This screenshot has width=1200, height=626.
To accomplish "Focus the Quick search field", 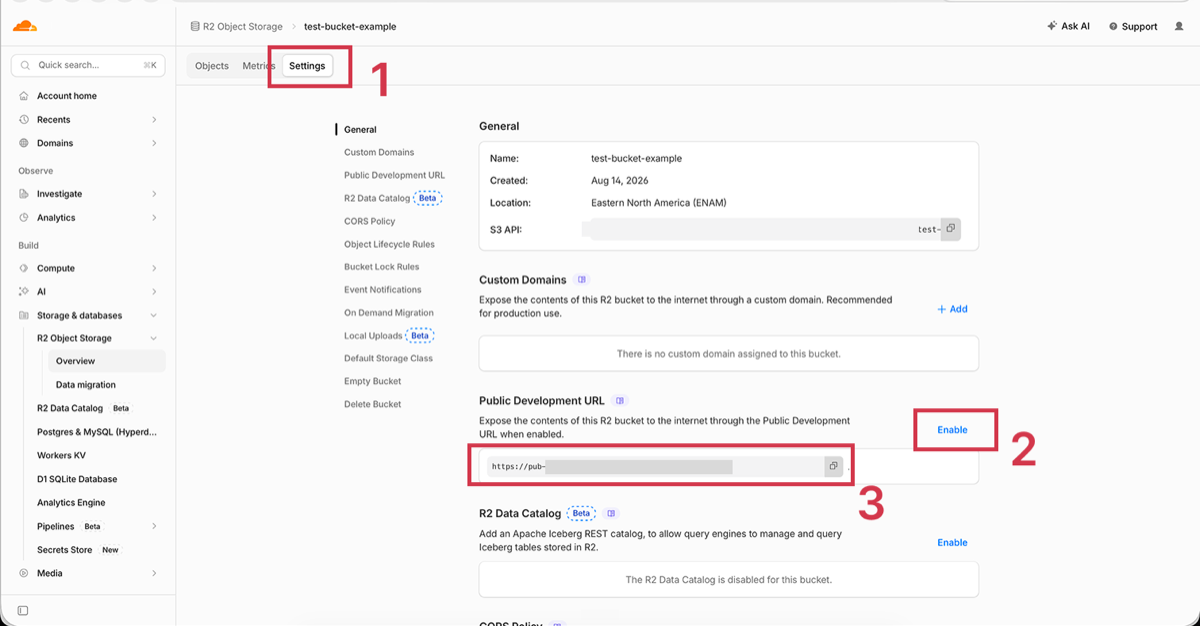I will [88, 65].
